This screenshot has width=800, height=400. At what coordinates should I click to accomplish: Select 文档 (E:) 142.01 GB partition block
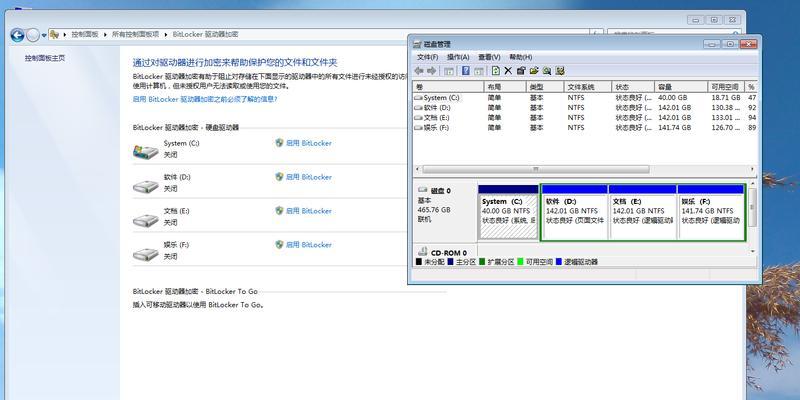pos(643,212)
